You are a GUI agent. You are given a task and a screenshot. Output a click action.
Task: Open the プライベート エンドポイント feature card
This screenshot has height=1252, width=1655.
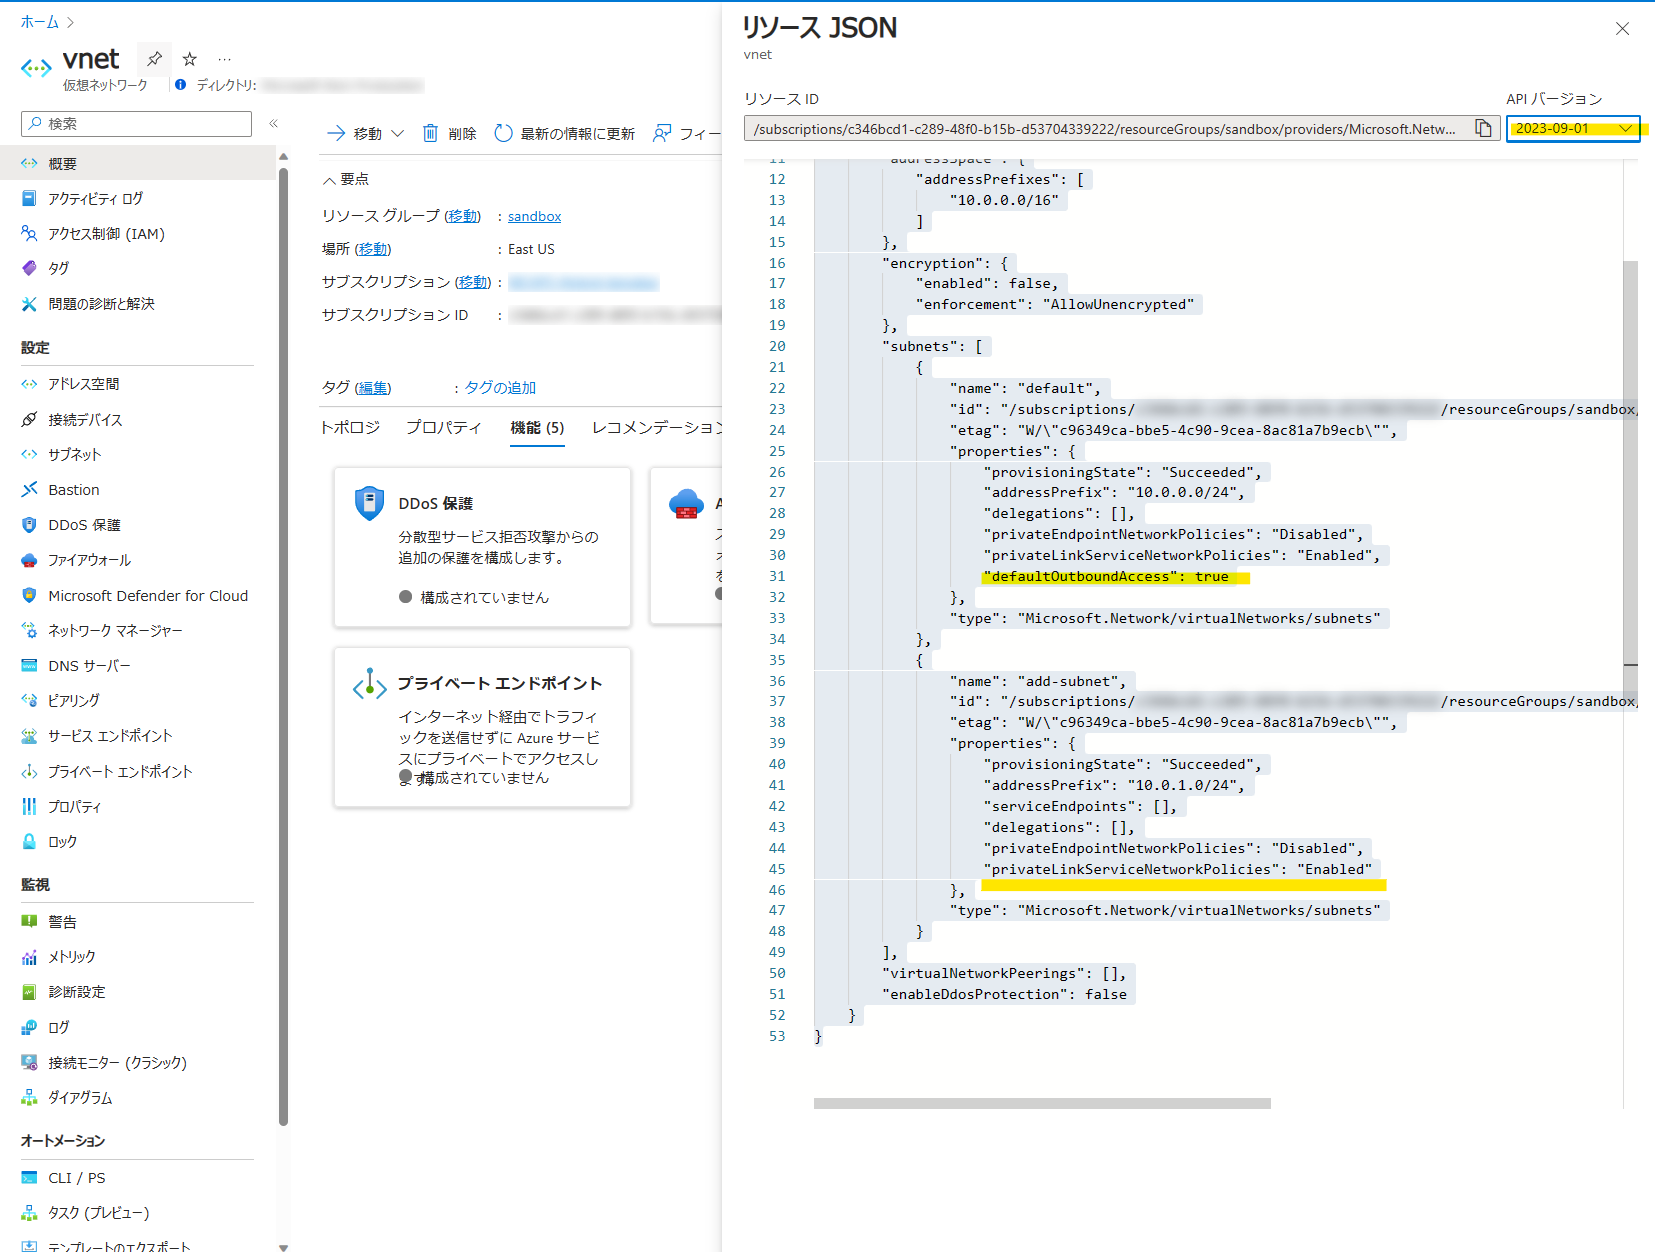(482, 727)
